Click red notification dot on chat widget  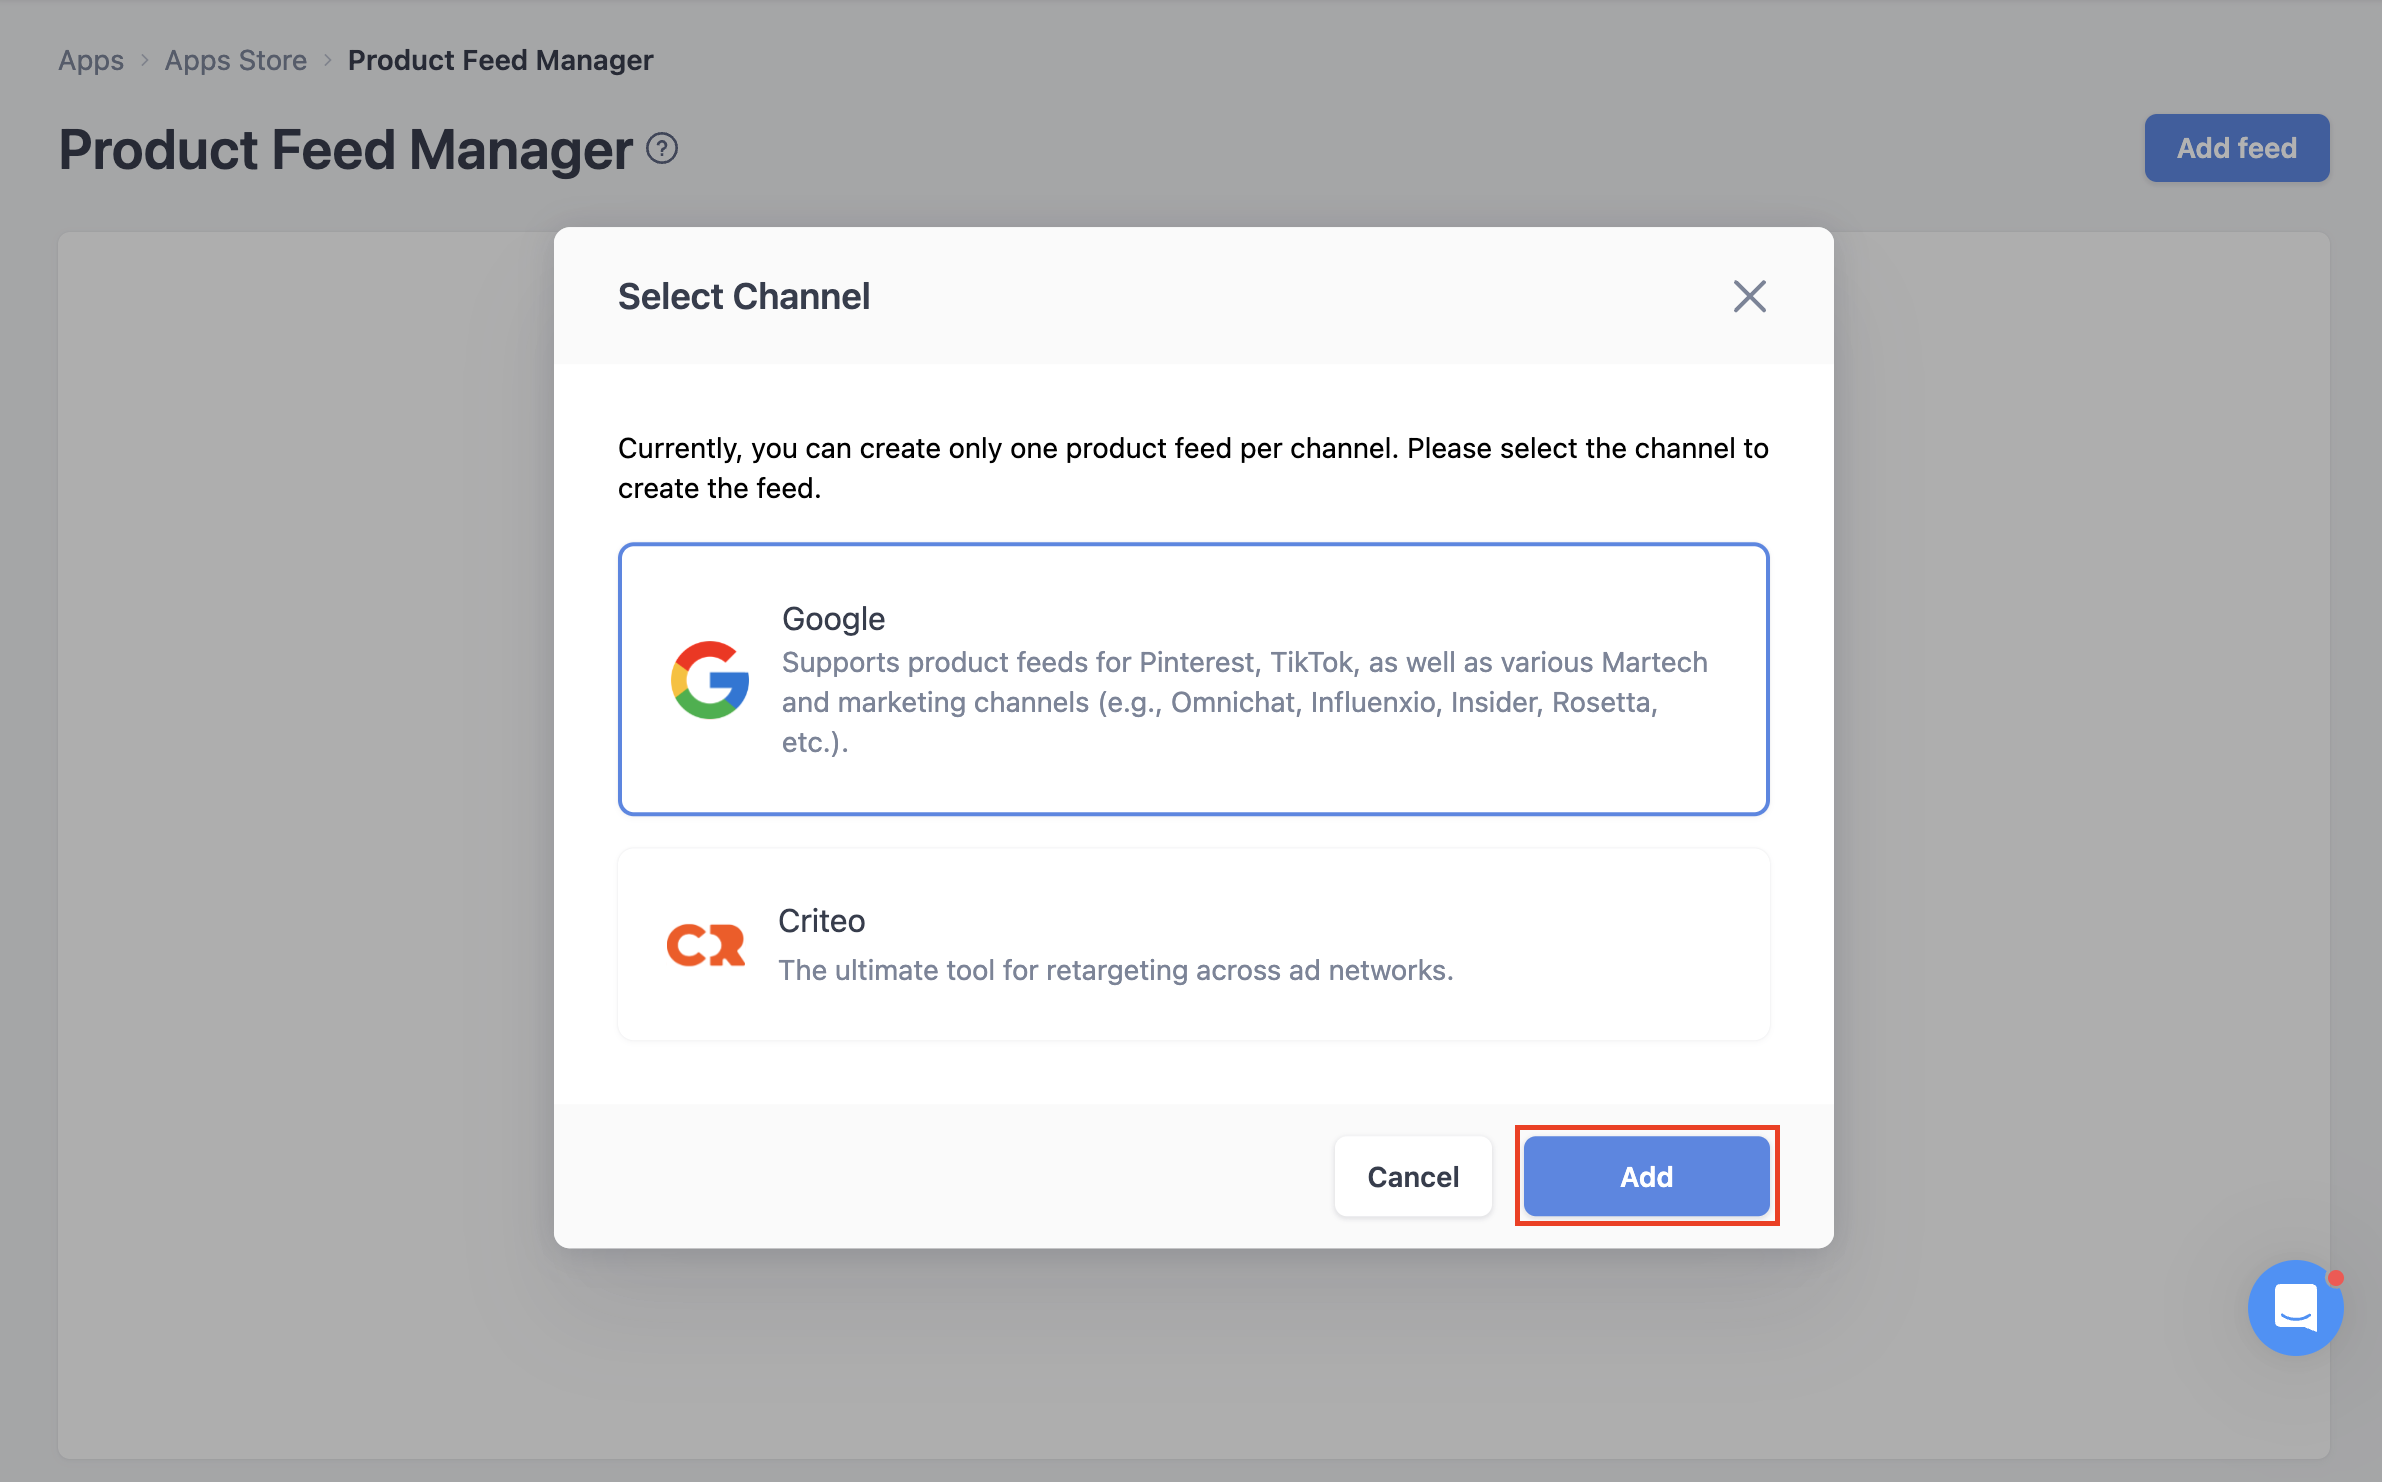pos(2335,1278)
